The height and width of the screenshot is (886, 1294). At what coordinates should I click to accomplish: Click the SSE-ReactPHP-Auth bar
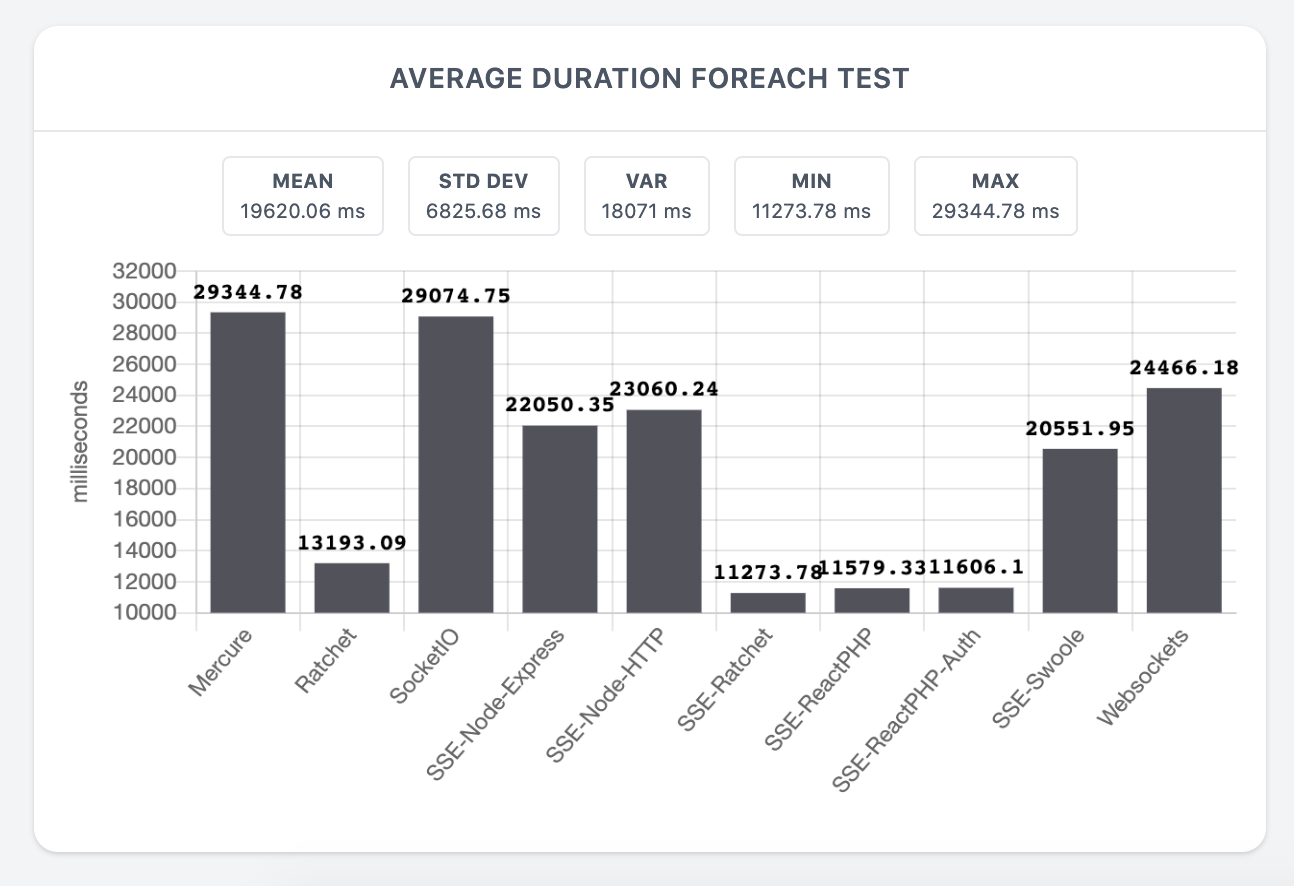976,600
